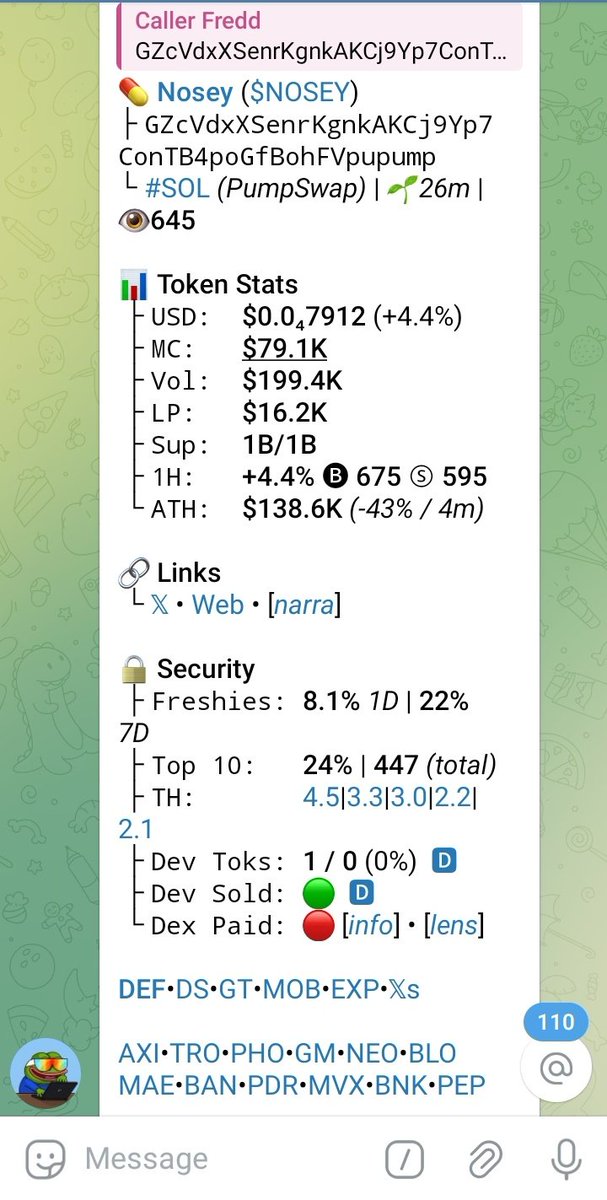Screen dimensions: 607x1200
Task: Open the Web link
Action: tap(218, 605)
